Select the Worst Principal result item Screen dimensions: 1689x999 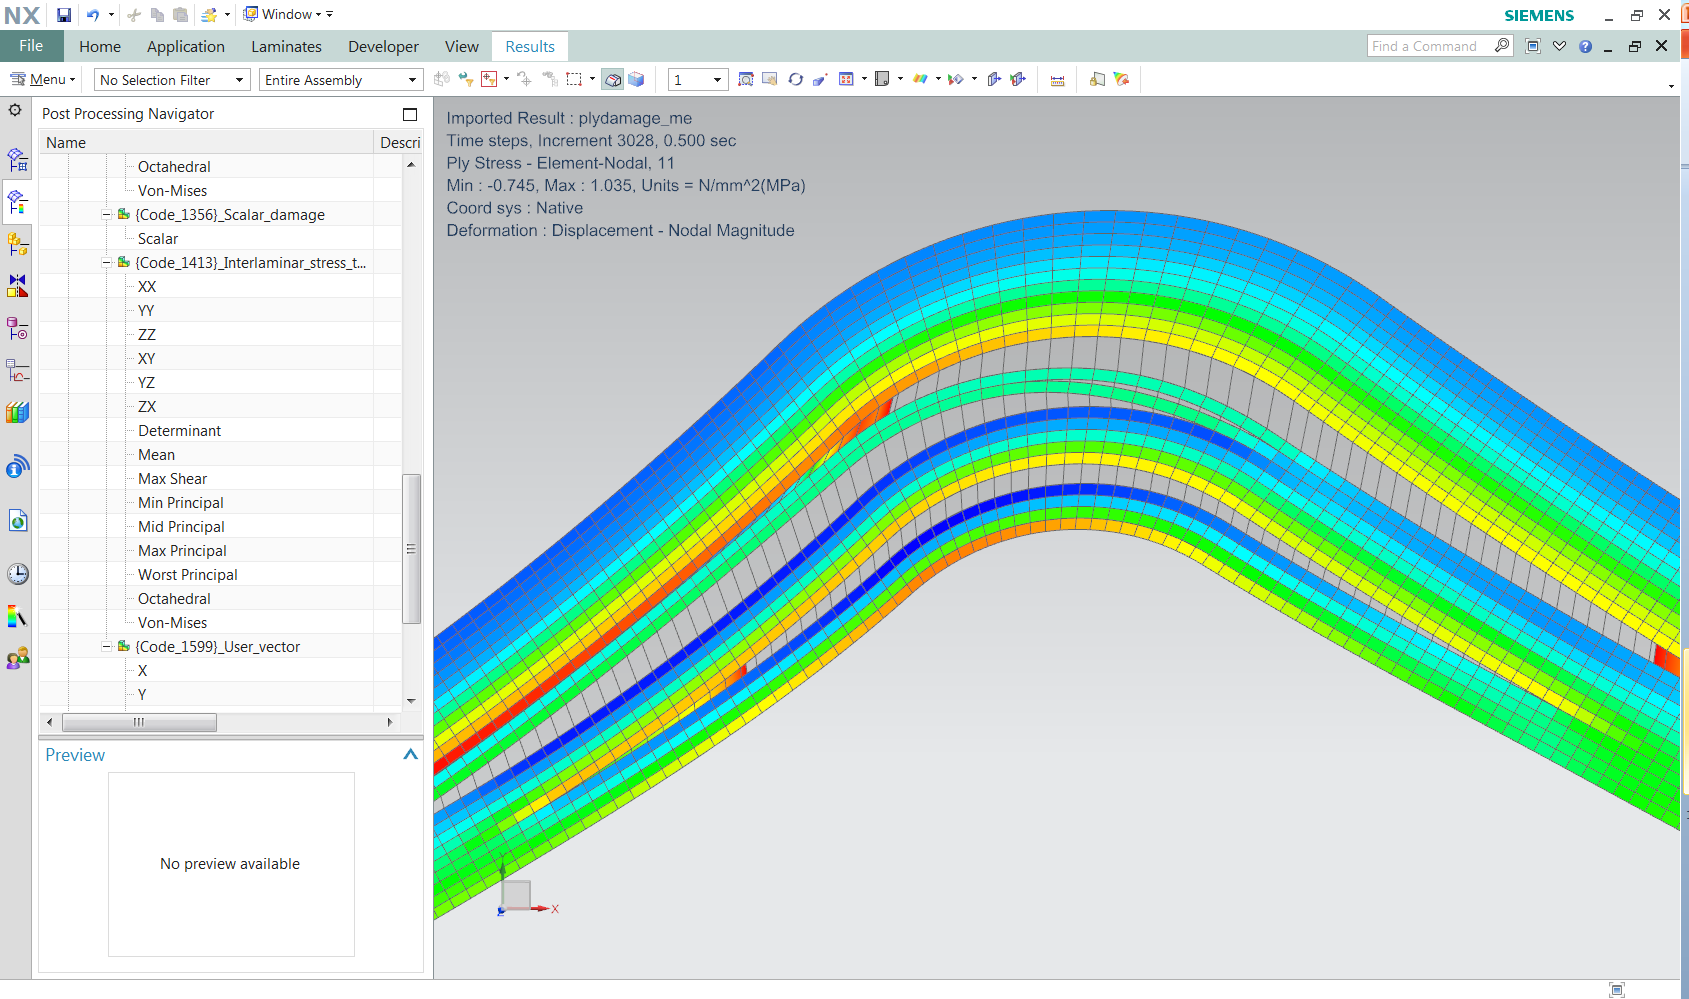(188, 575)
